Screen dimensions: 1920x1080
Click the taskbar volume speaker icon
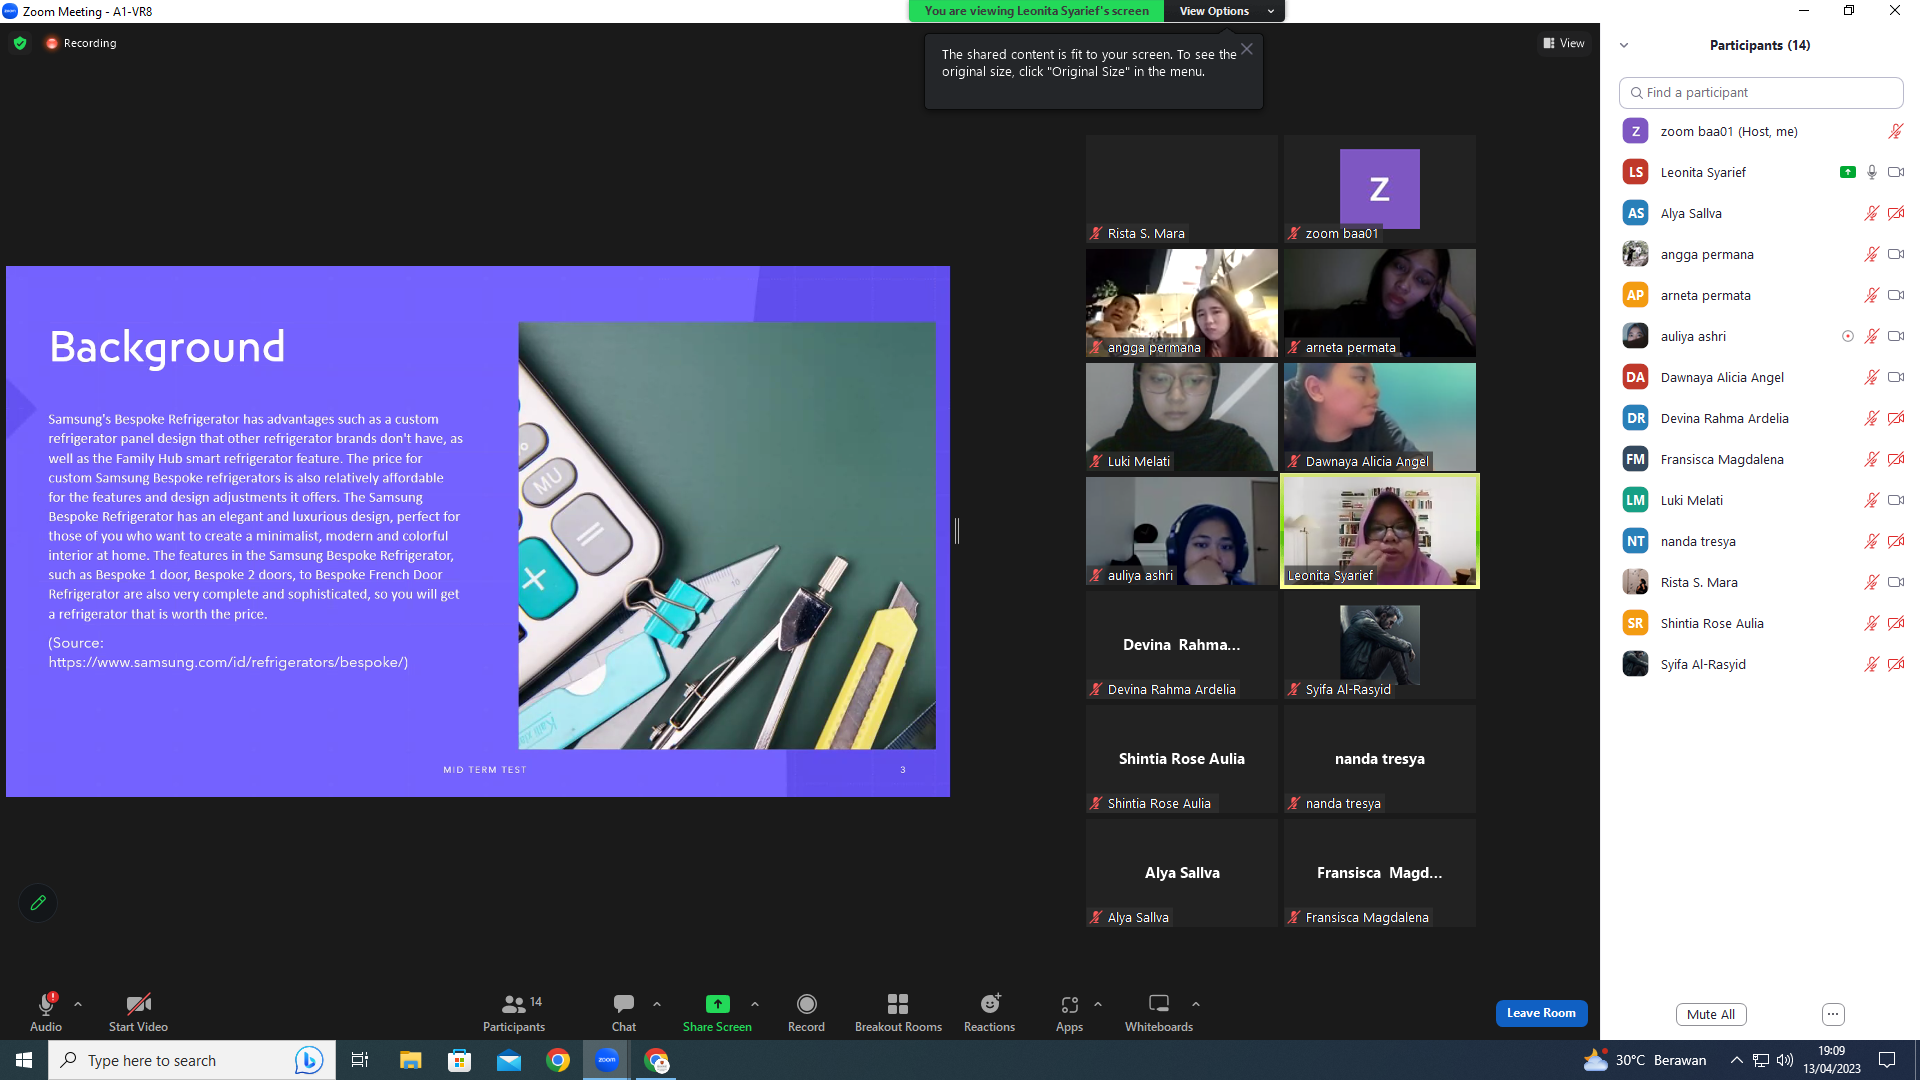[1785, 1060]
